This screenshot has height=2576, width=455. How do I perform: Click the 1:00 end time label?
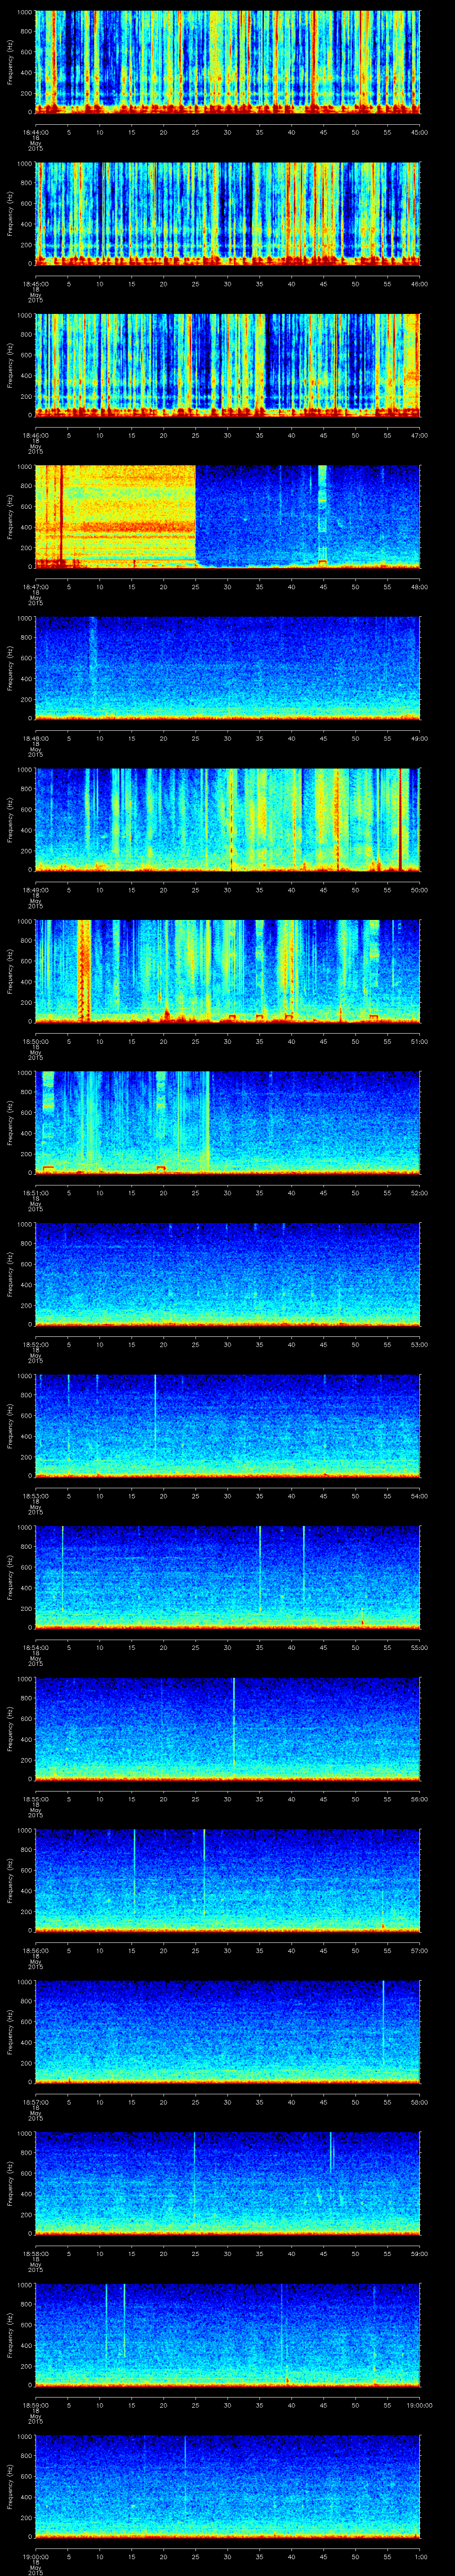[x=420, y=2556]
